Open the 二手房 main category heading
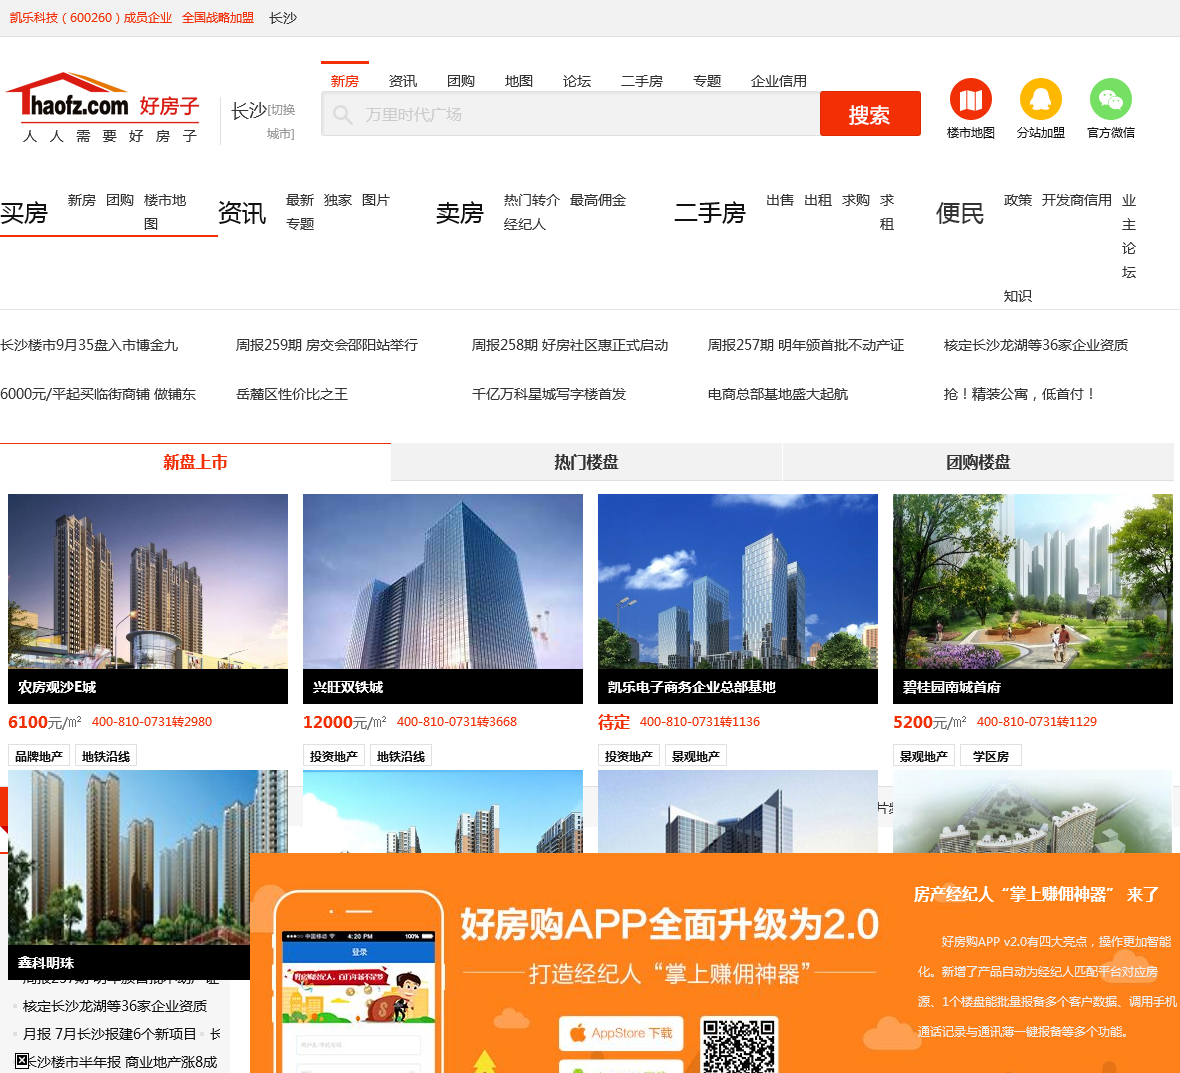1180x1073 pixels. (710, 213)
